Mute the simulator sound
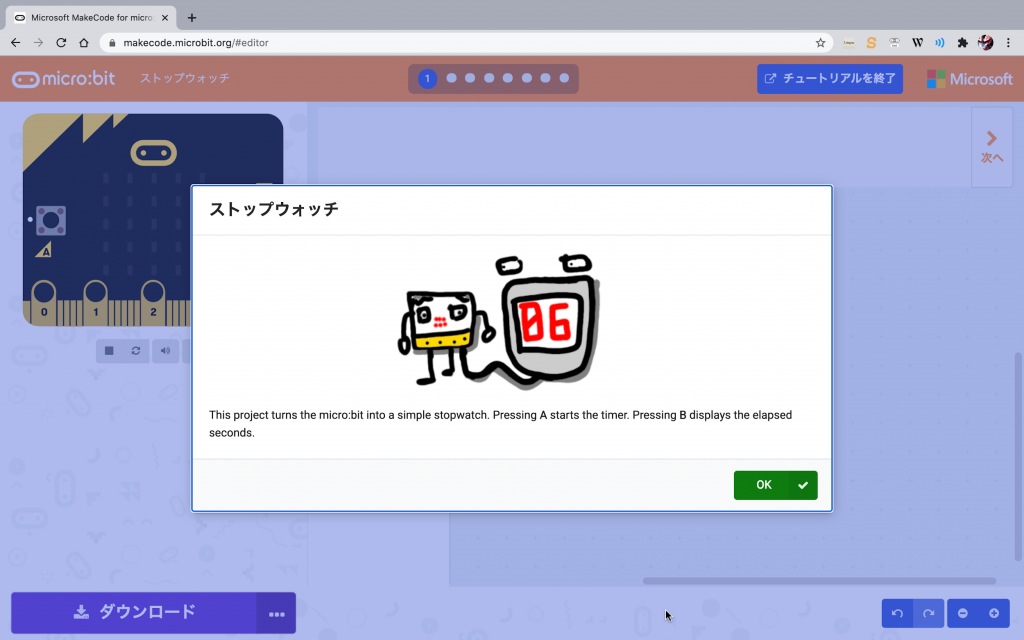 [164, 351]
